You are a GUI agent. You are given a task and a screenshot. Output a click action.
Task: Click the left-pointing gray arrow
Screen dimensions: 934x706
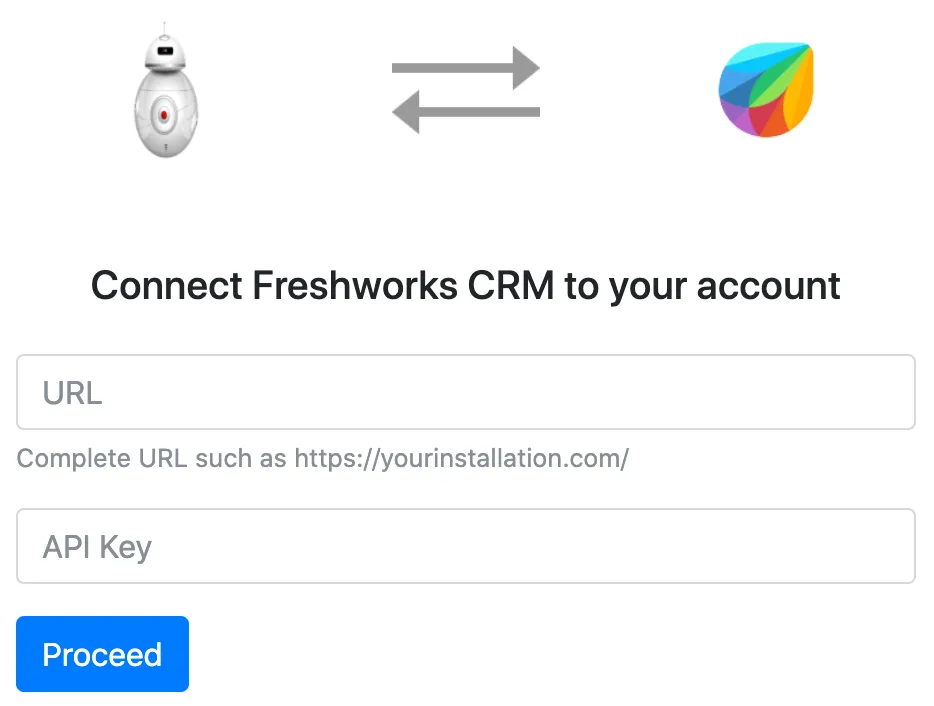466,112
